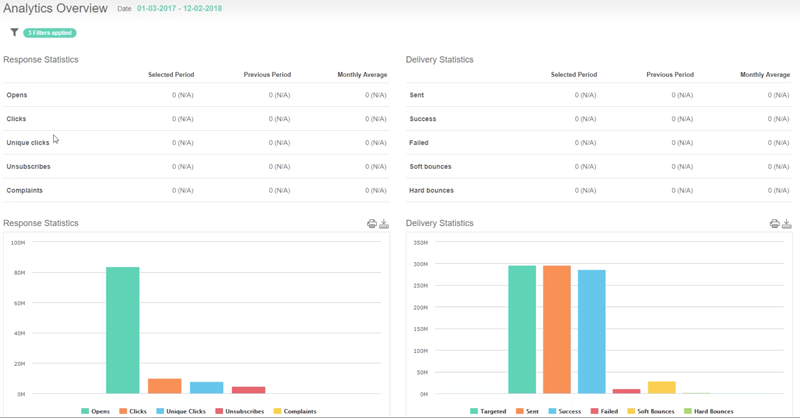The height and width of the screenshot is (418, 800).
Task: Click the red Failed bar
Action: pos(627,391)
